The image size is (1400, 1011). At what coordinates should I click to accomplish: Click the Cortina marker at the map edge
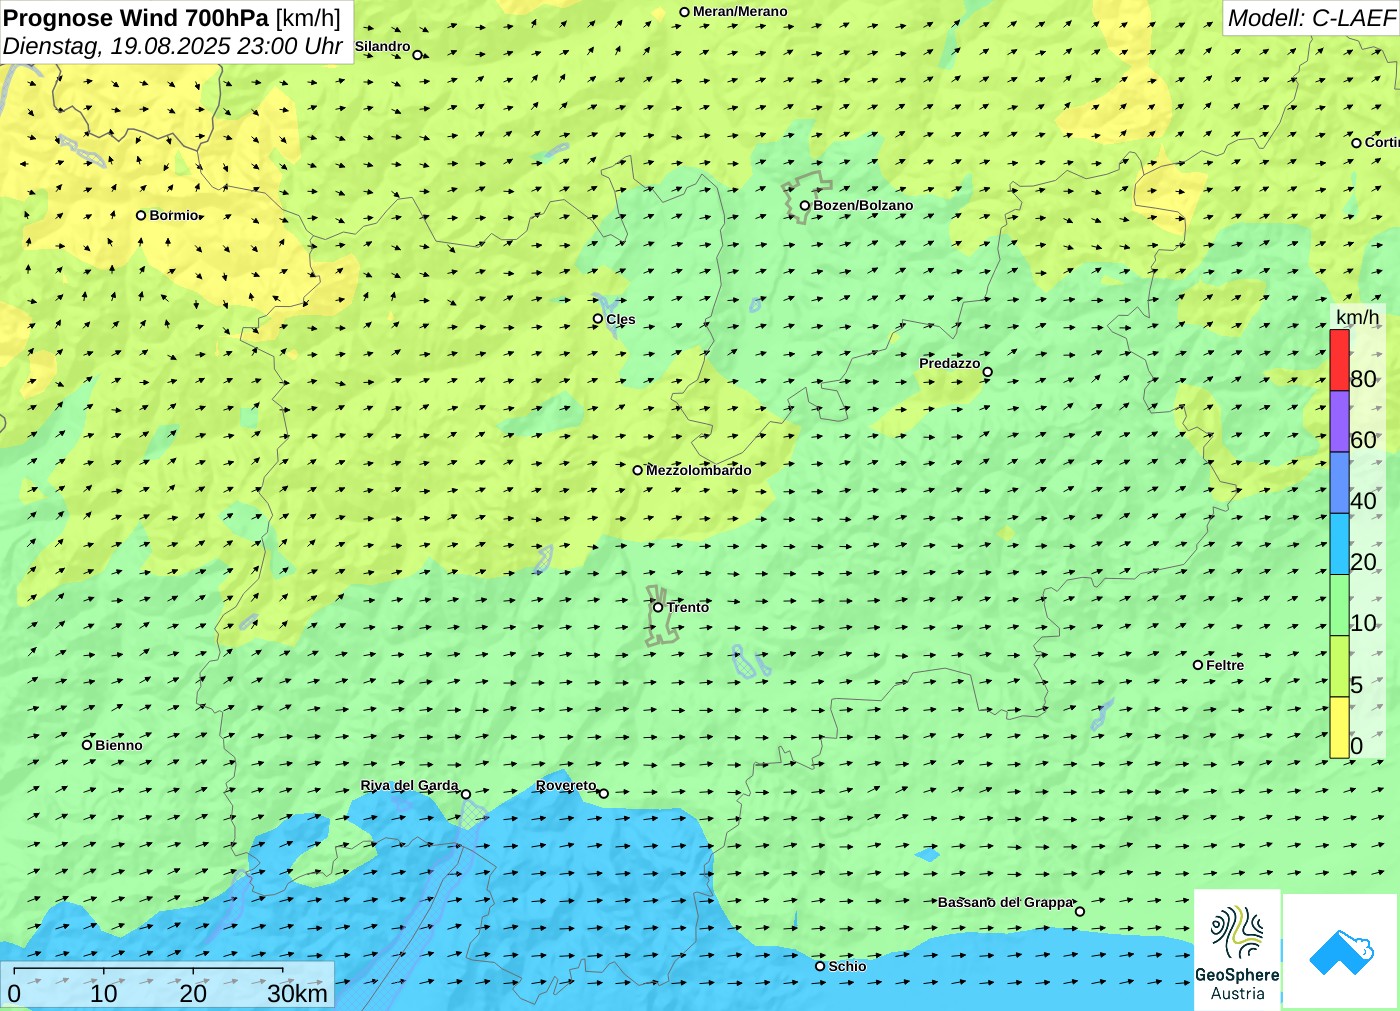(x=1356, y=143)
